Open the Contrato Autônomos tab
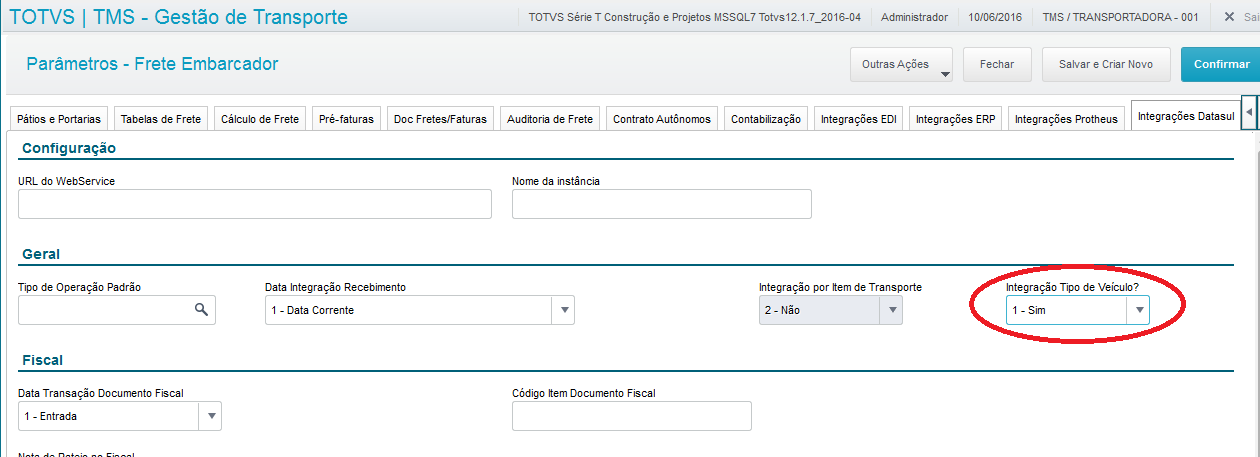 tap(662, 118)
